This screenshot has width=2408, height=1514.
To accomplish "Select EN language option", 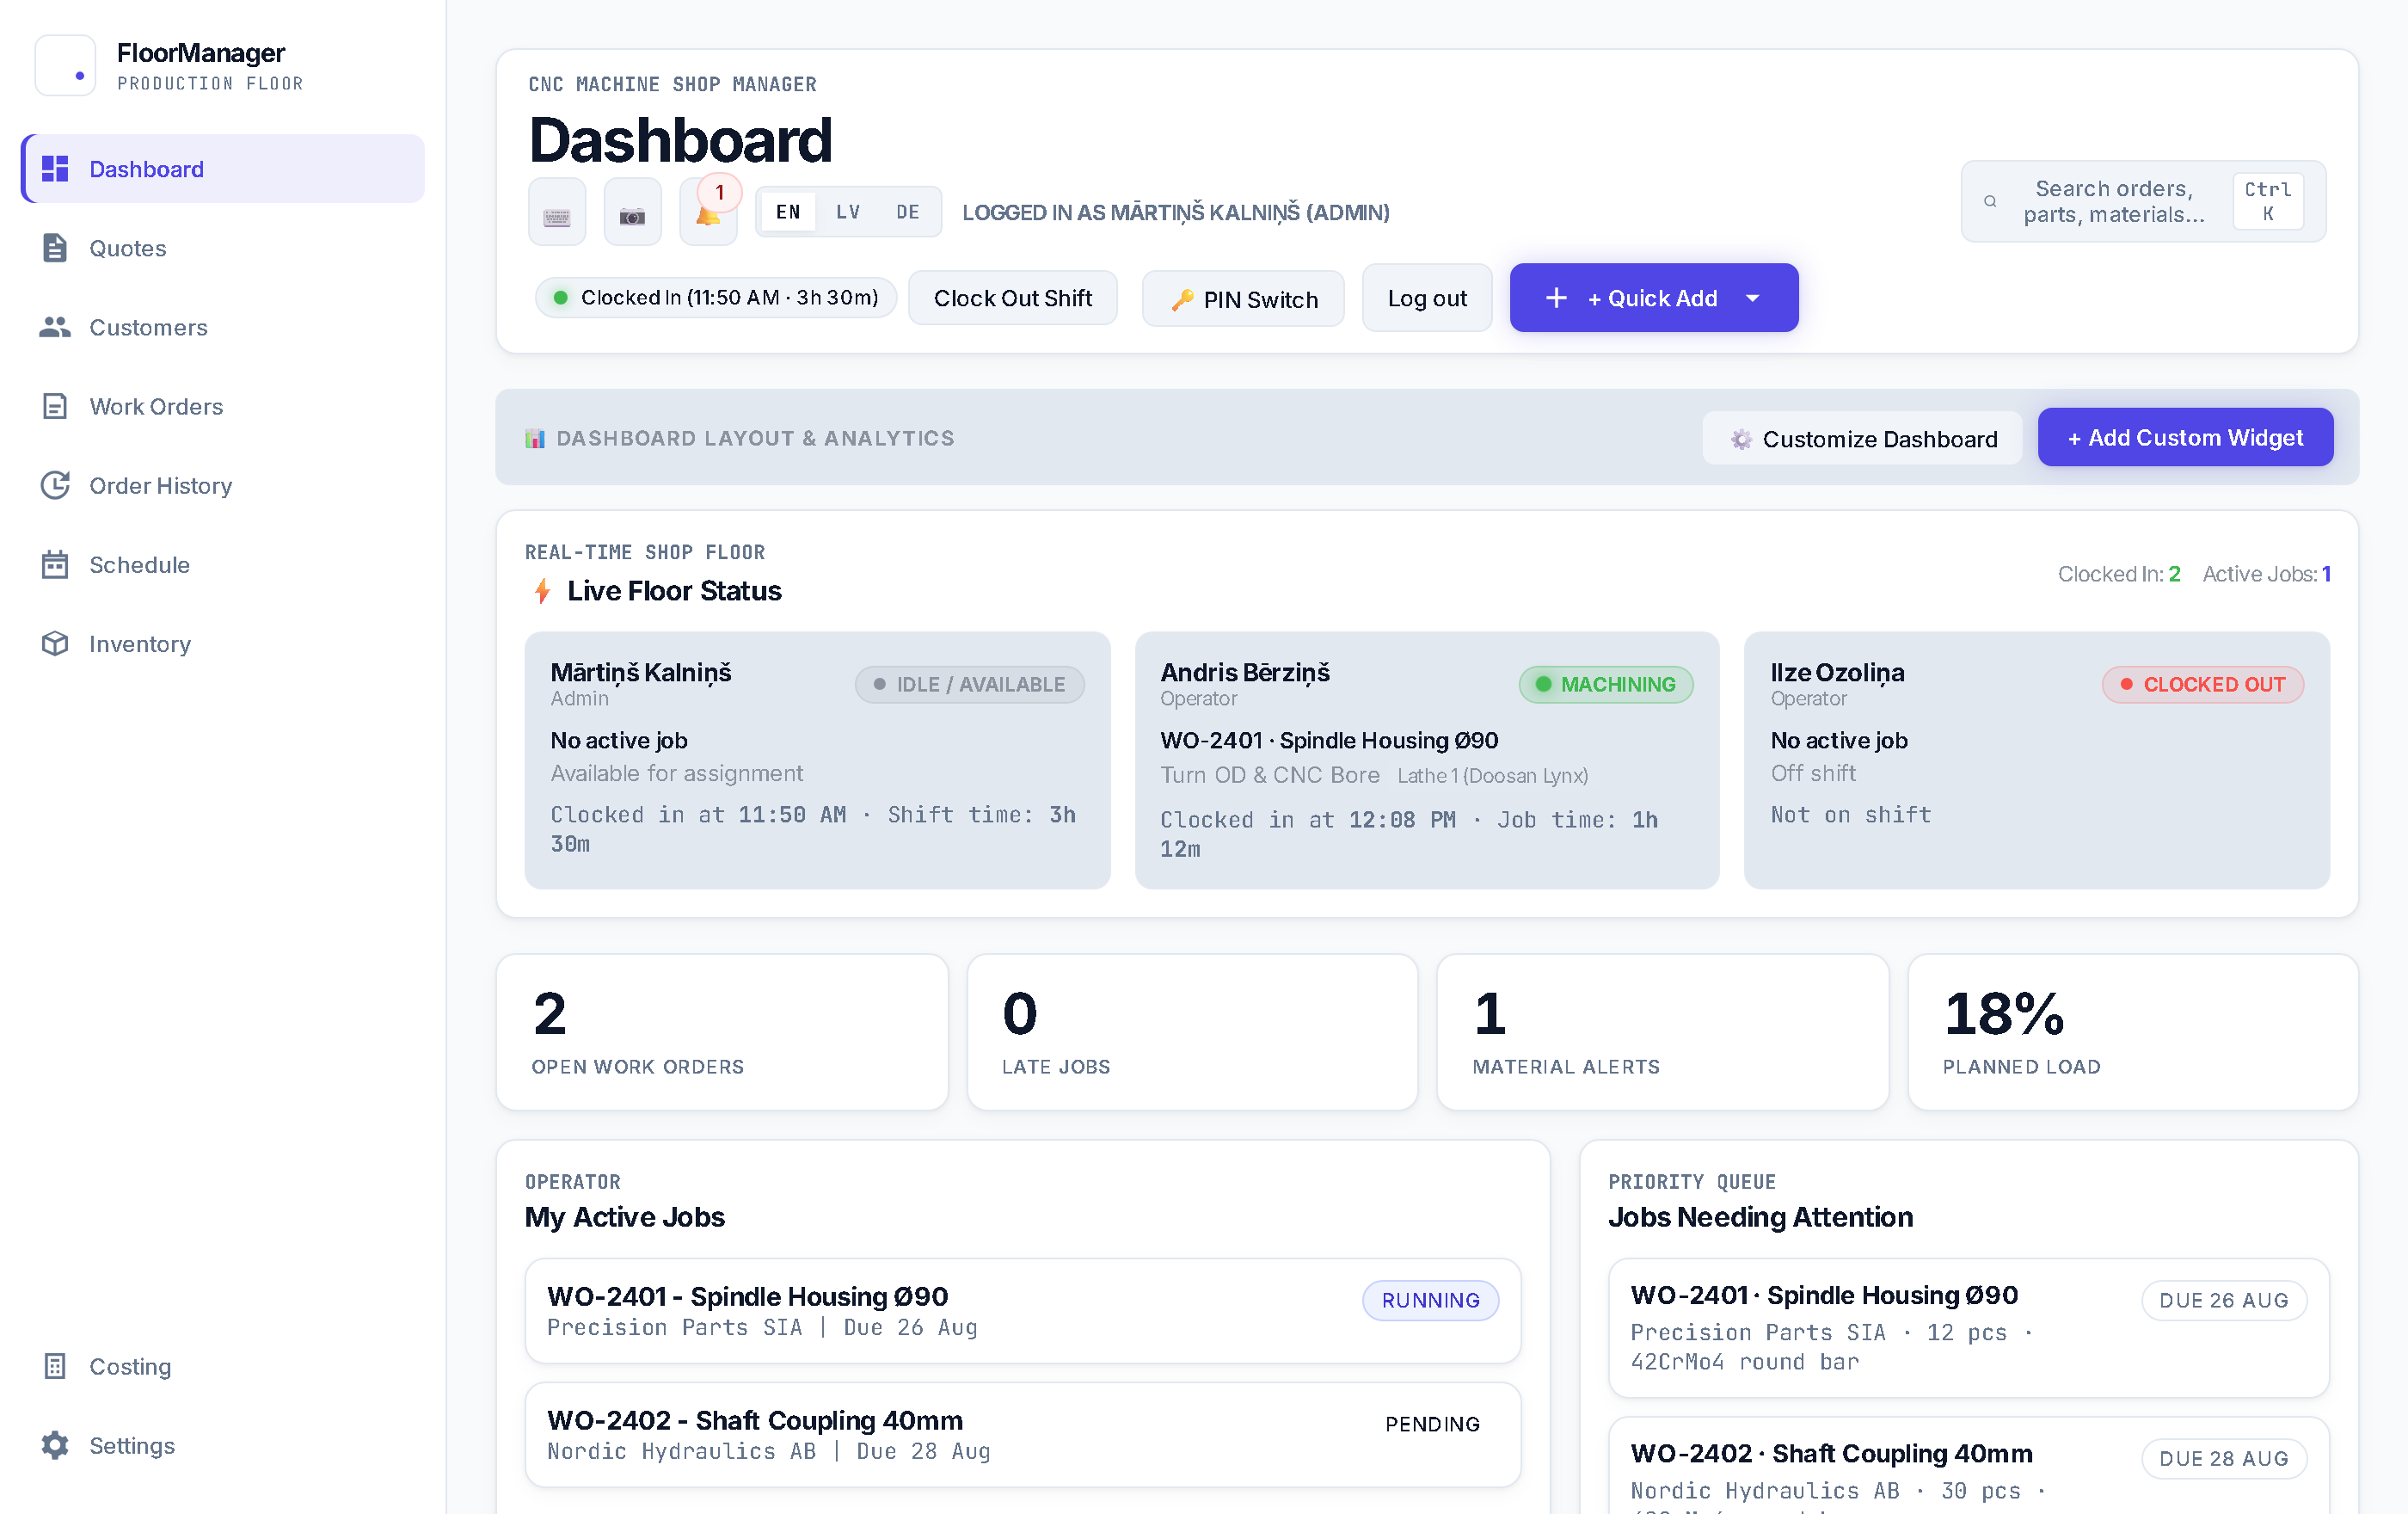I will coord(788,212).
